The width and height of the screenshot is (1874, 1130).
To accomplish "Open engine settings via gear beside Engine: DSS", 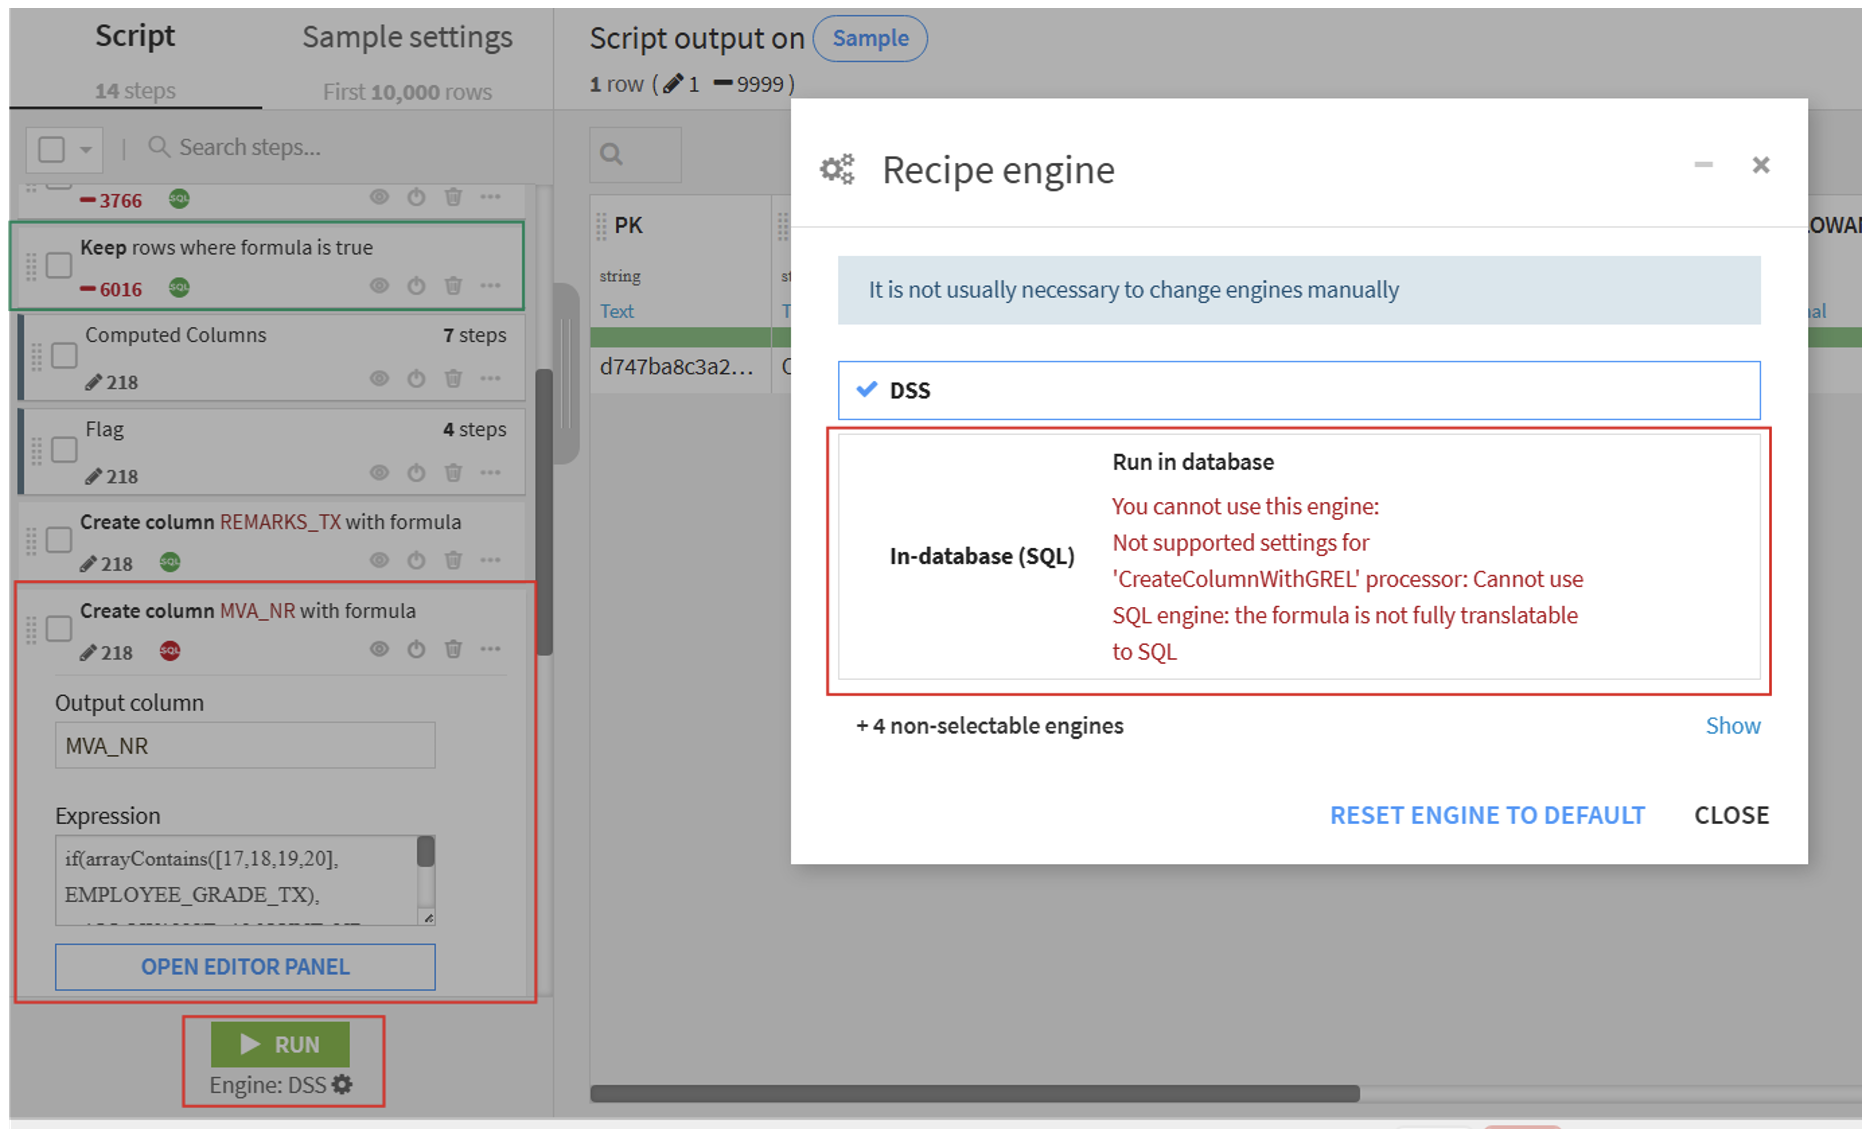I will pos(342,1084).
